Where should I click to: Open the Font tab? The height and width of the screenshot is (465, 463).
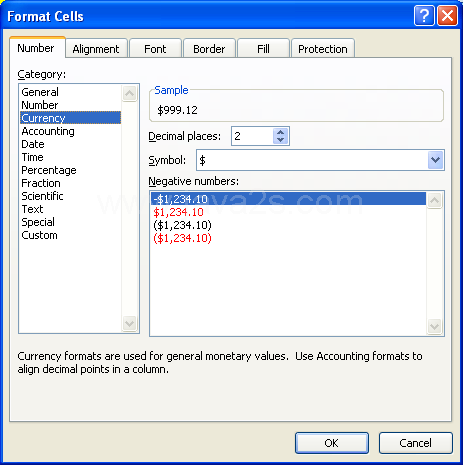tap(155, 49)
